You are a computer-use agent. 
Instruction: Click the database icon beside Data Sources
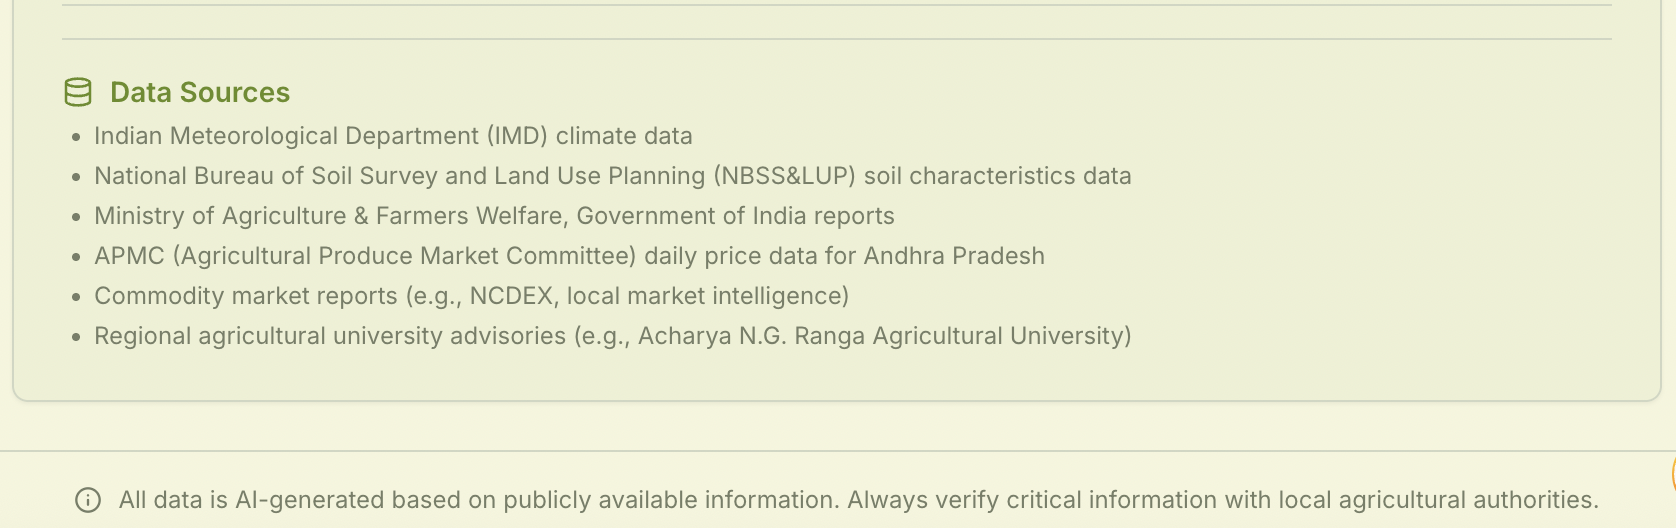point(78,92)
